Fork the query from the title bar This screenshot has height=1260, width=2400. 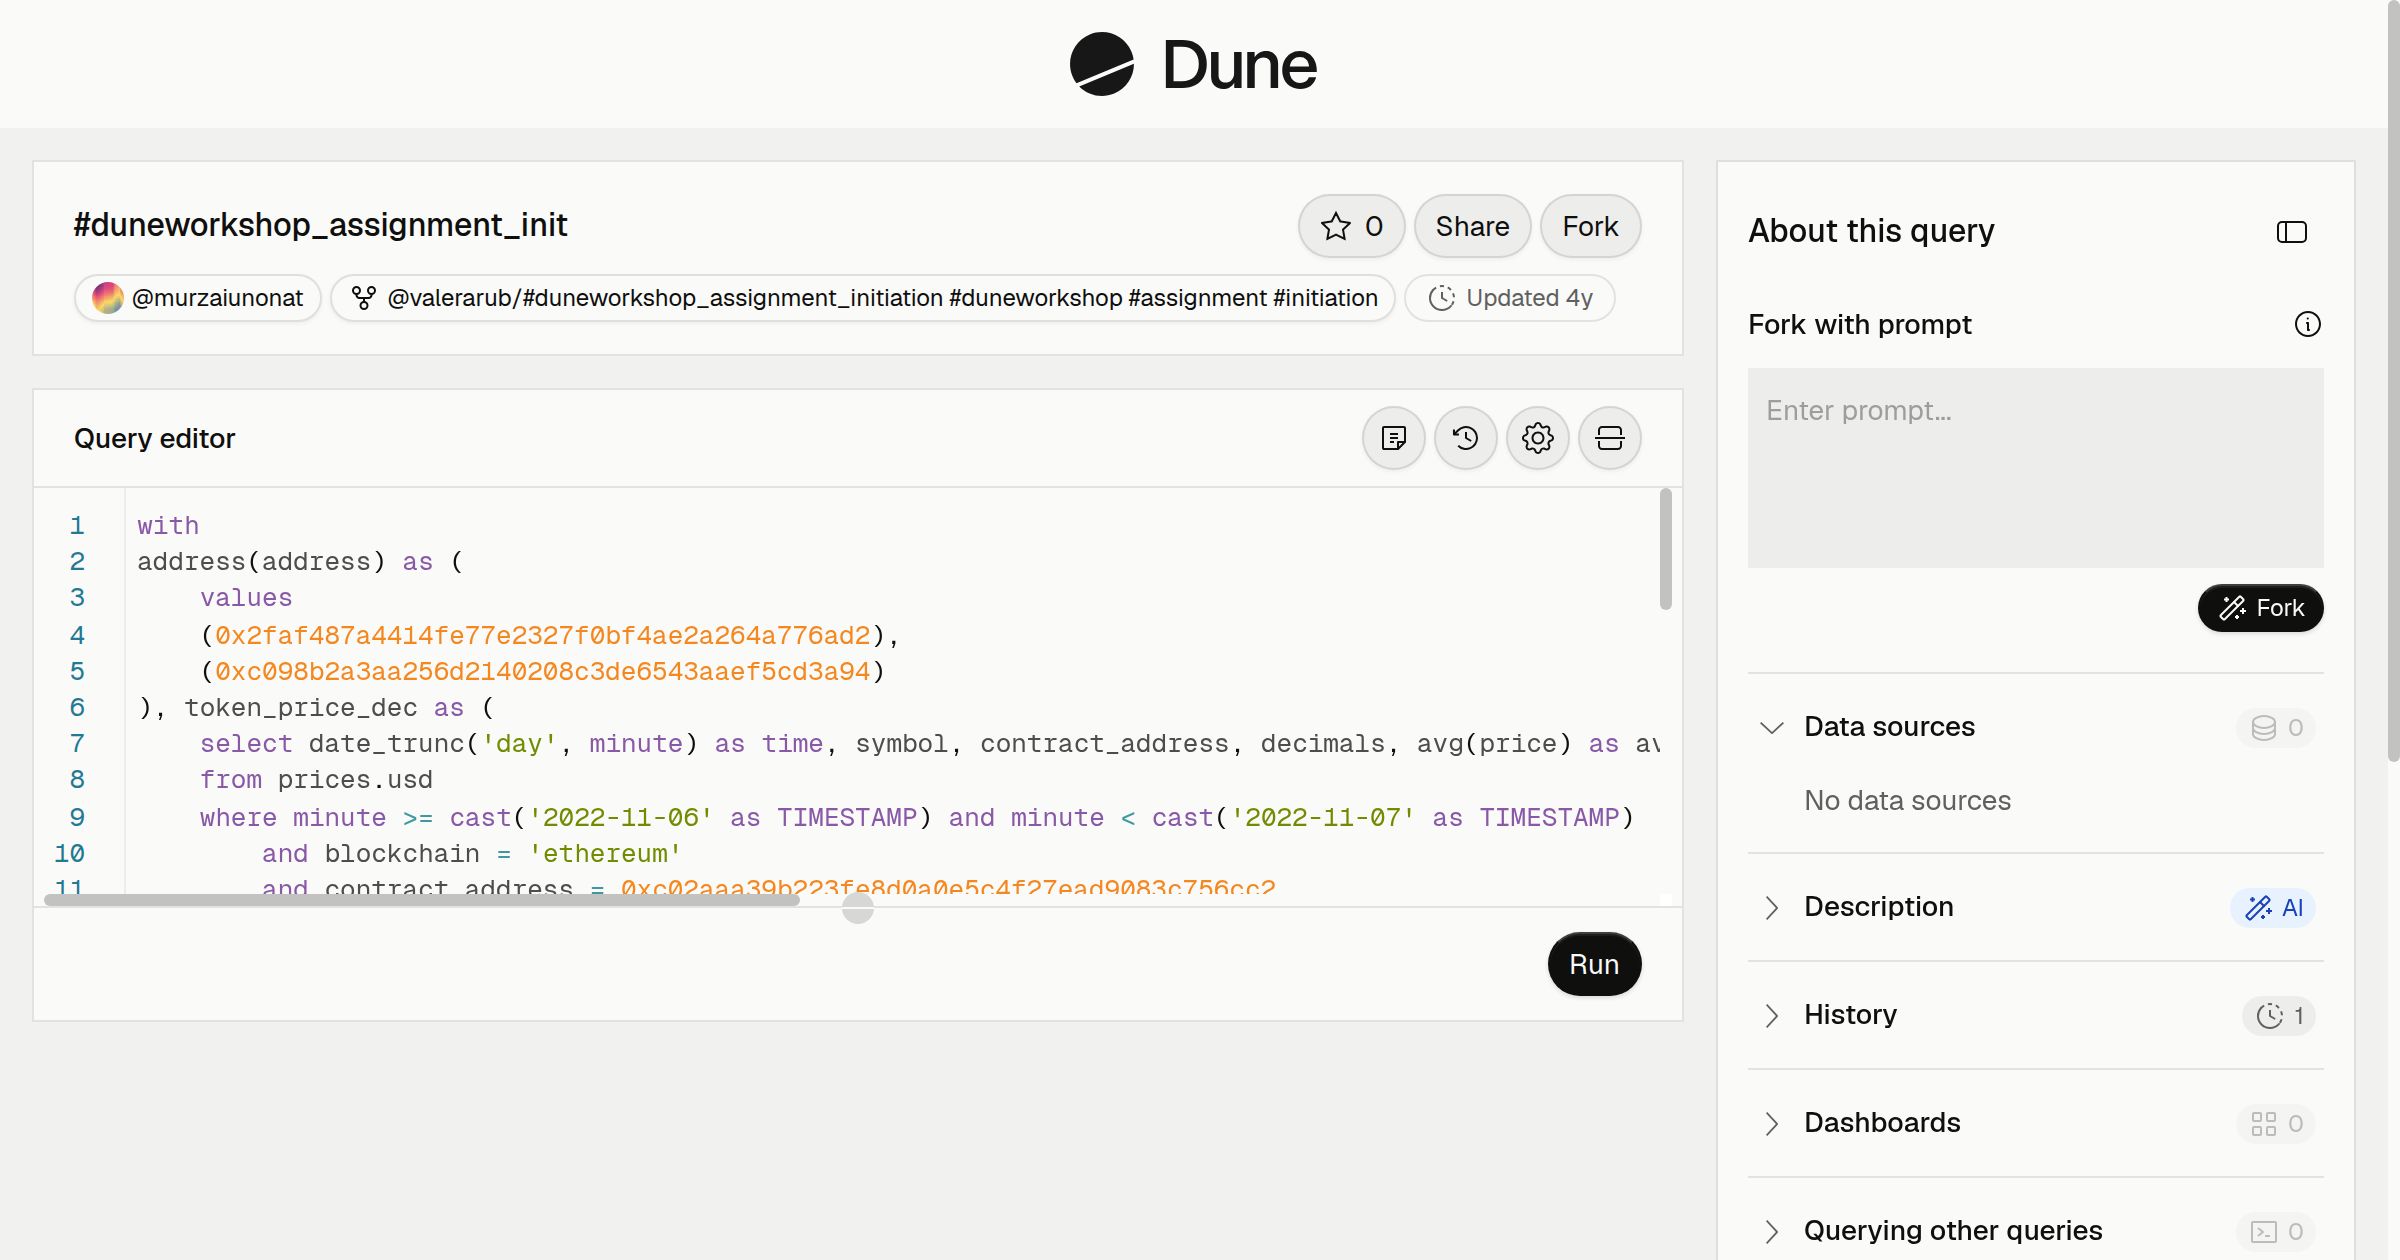(1590, 226)
